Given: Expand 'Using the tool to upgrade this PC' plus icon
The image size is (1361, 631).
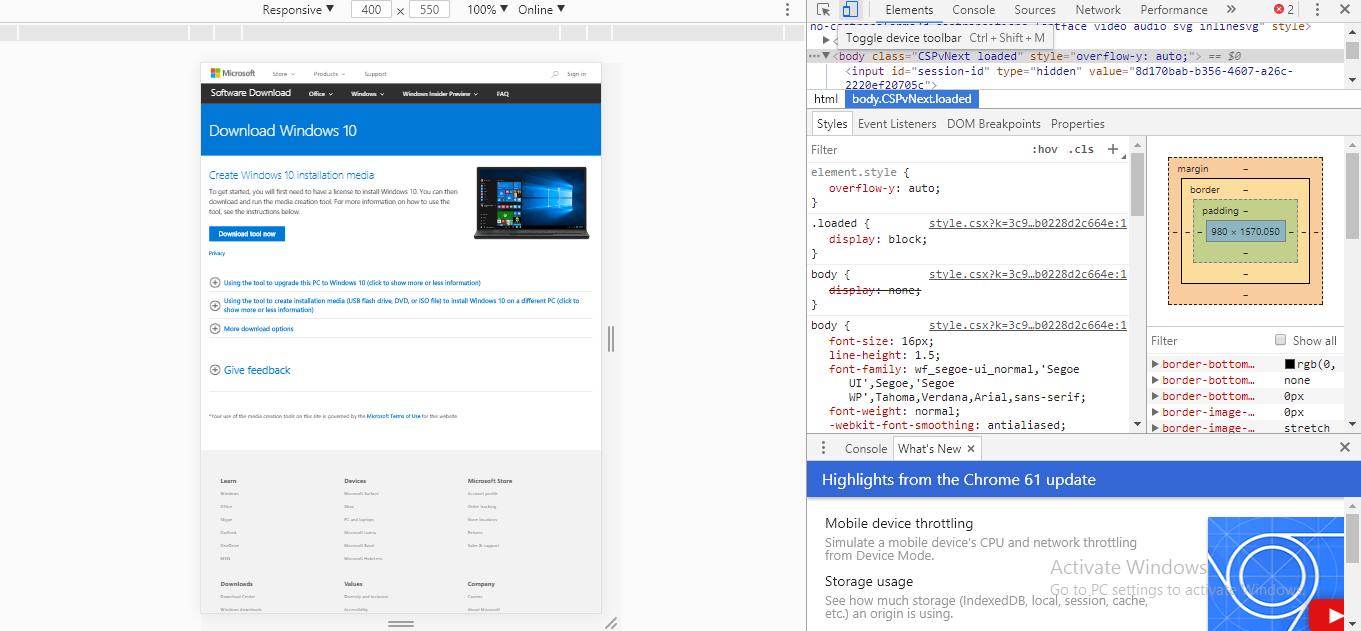Looking at the screenshot, I should click(x=215, y=283).
